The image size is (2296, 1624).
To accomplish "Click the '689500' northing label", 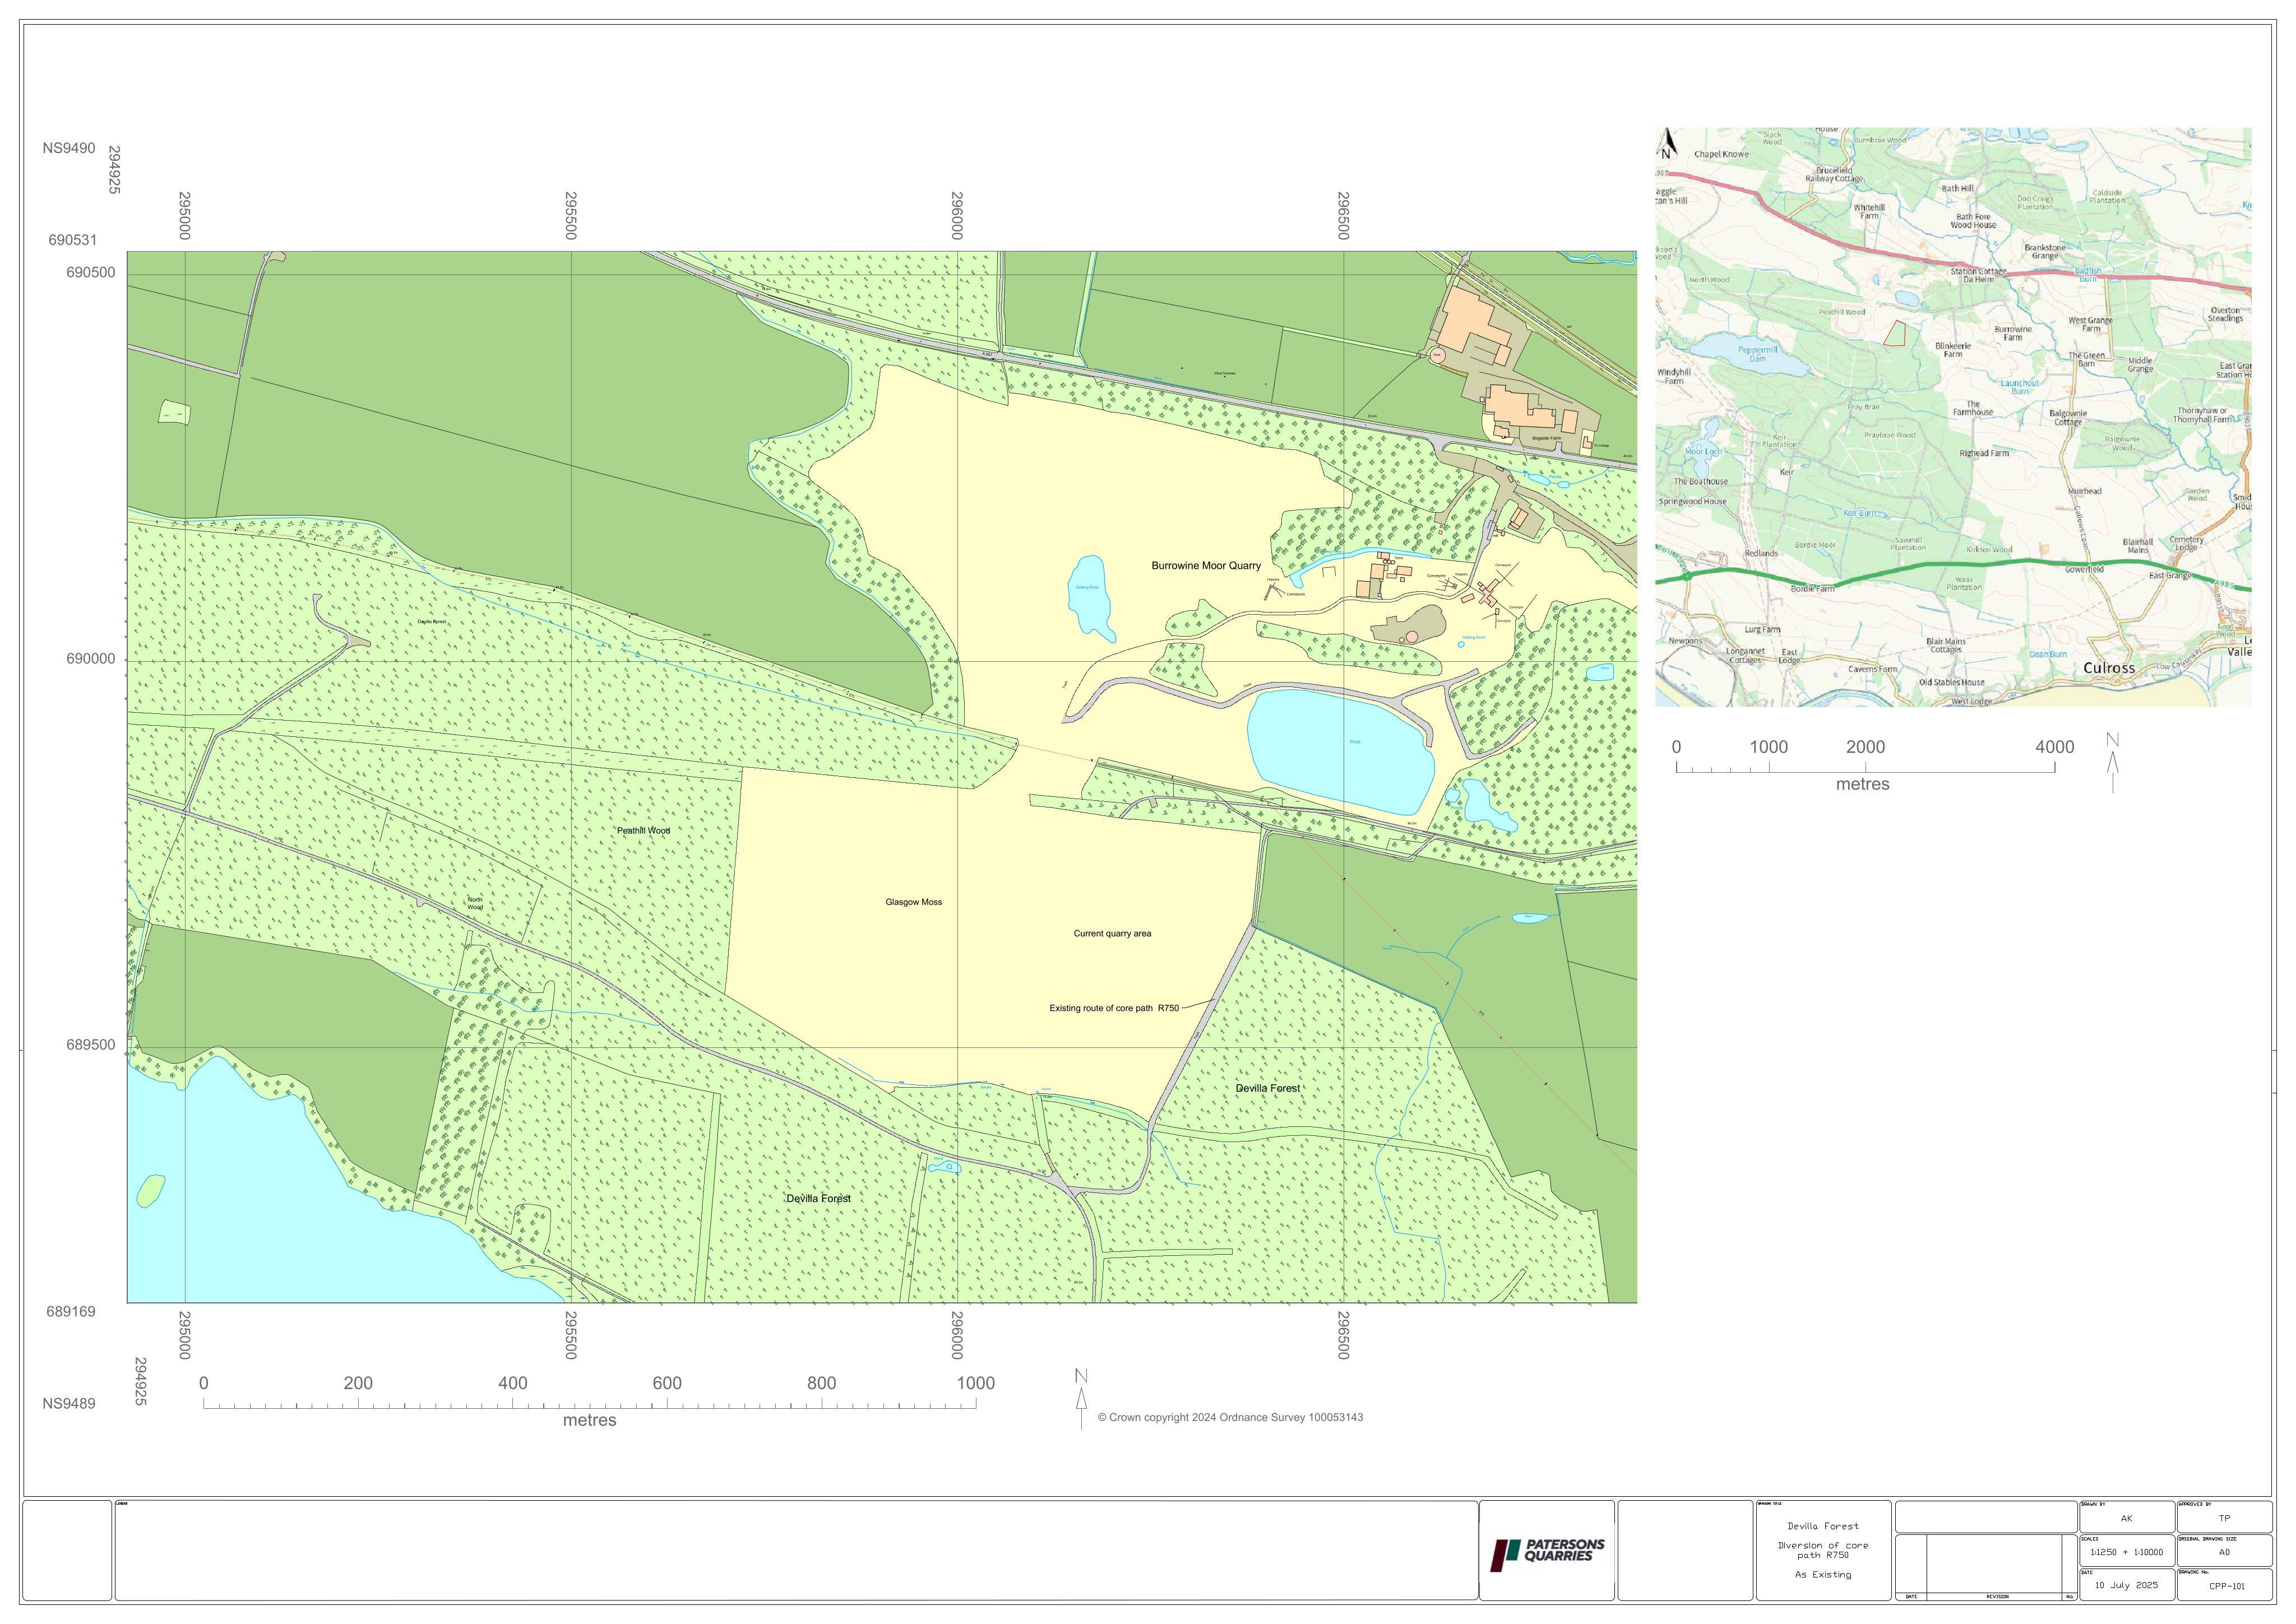I will pyautogui.click(x=90, y=1046).
